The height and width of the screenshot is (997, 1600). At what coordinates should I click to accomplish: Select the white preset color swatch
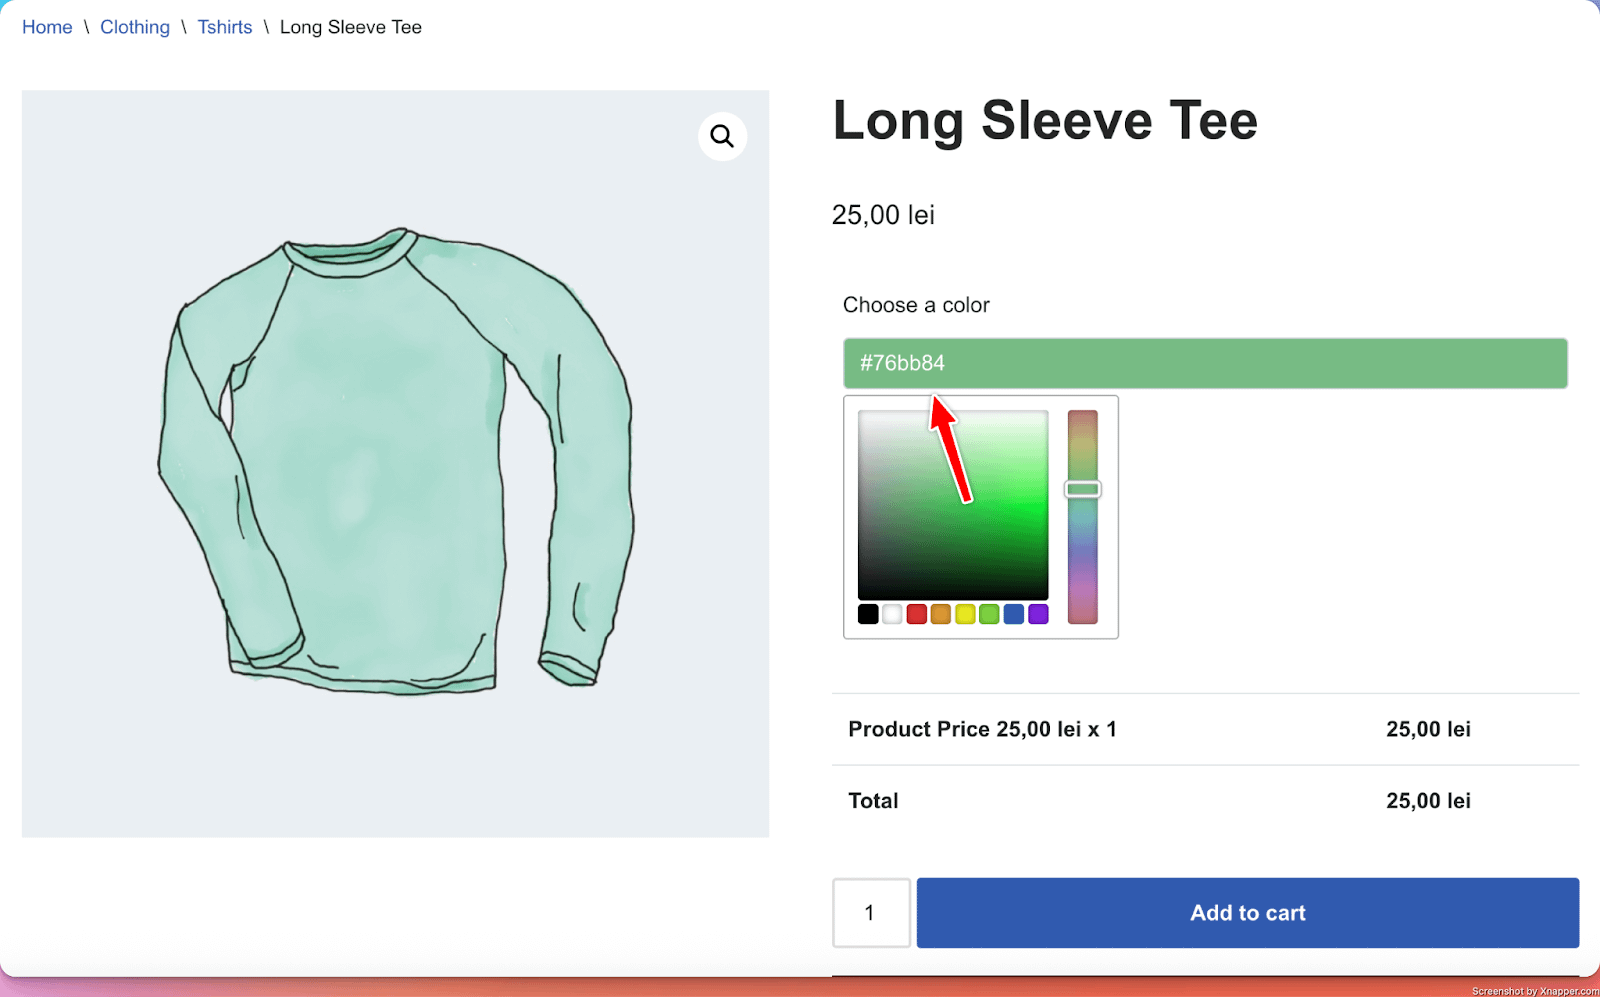click(892, 614)
